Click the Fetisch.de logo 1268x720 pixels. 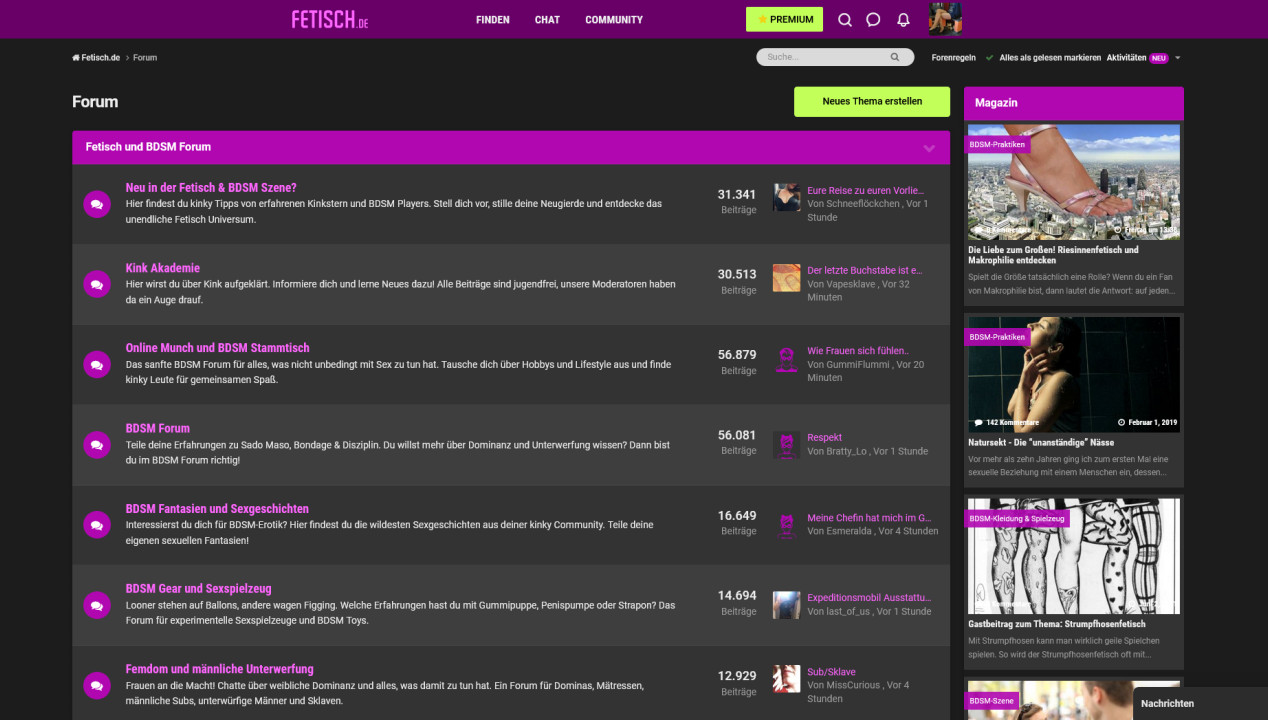coord(329,19)
